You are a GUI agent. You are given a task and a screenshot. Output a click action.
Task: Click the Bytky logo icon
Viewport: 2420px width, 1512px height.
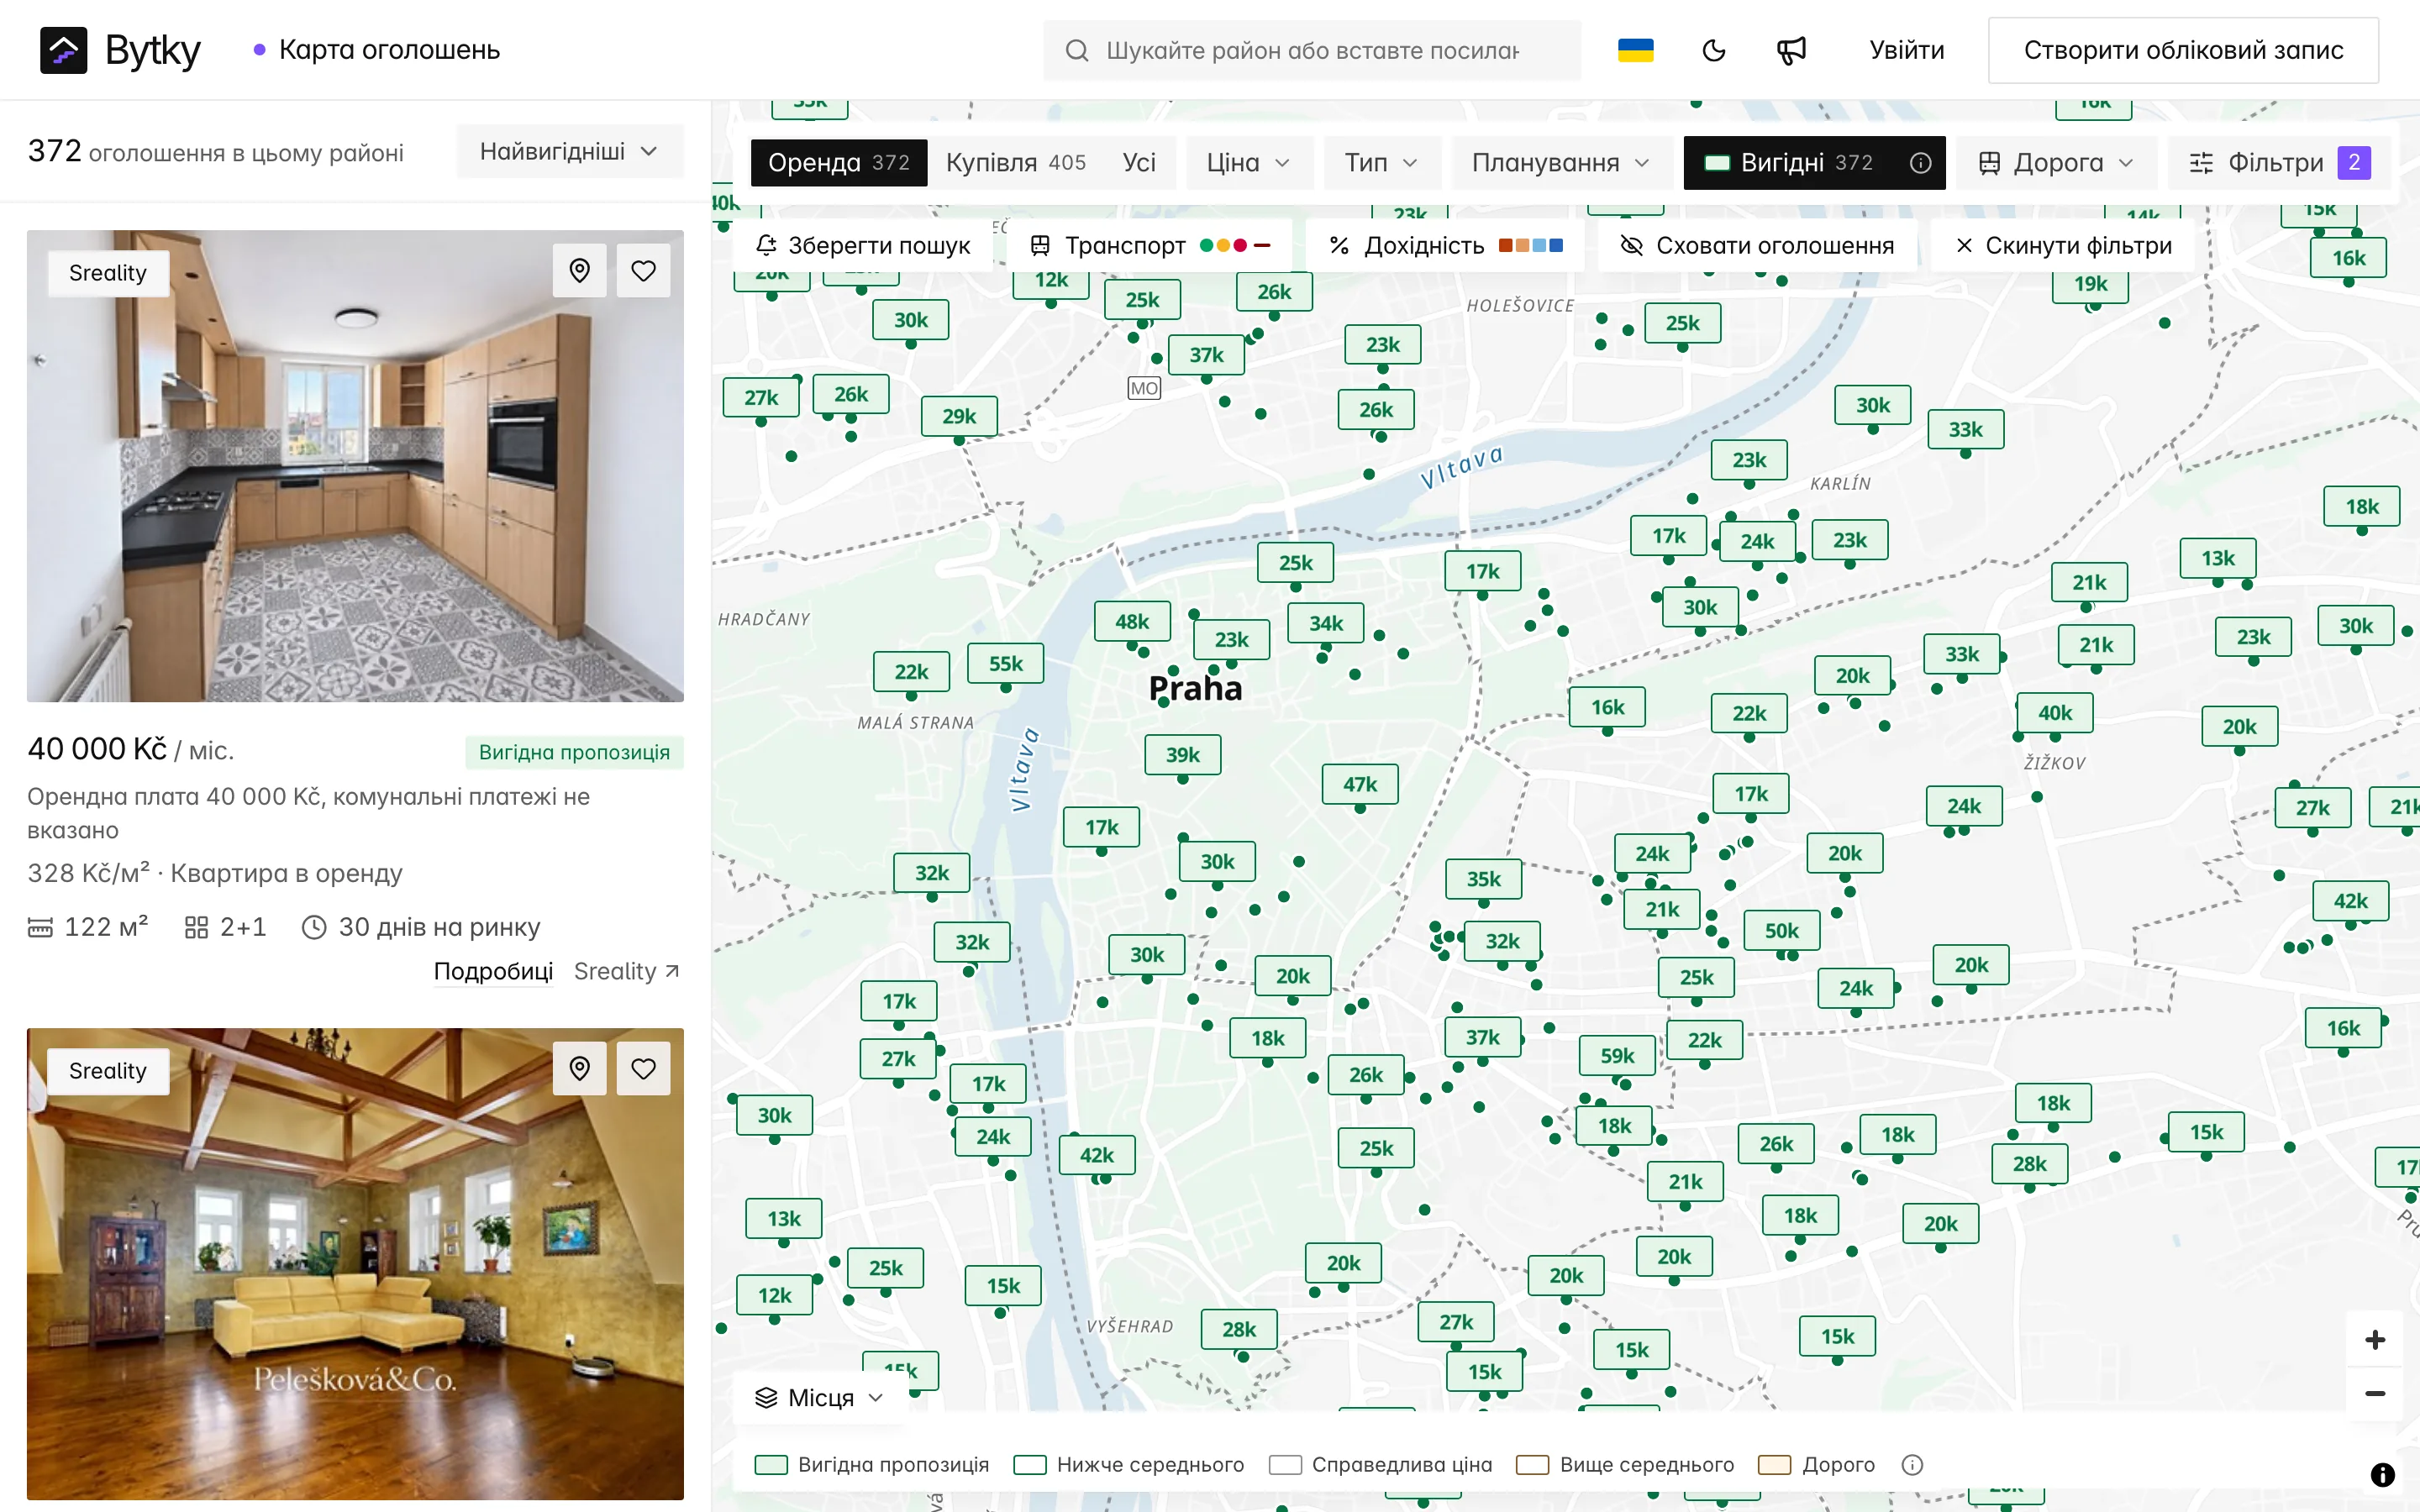(x=63, y=50)
